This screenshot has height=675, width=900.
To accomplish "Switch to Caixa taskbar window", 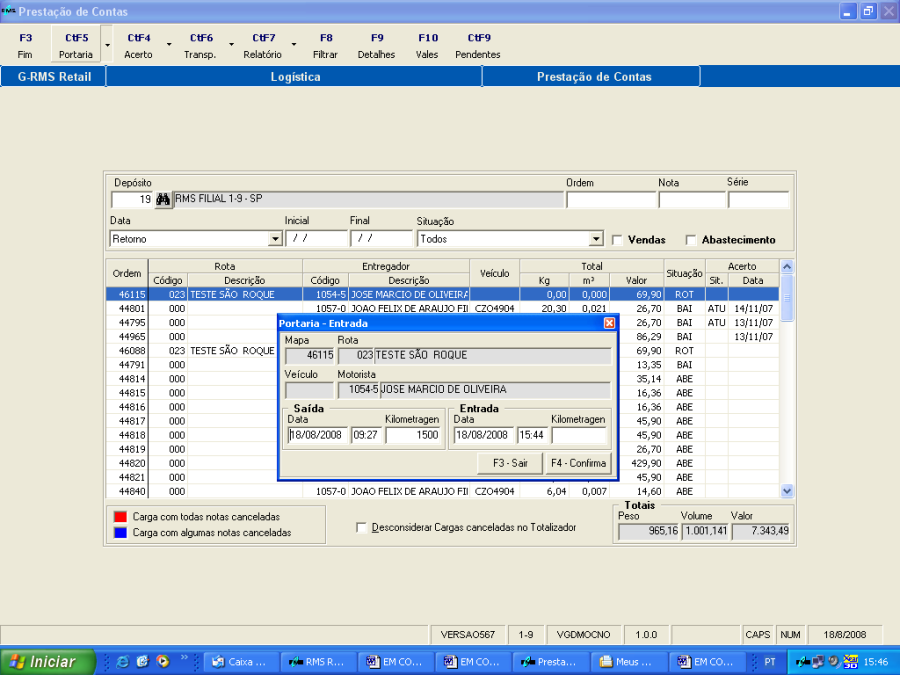I will pyautogui.click(x=241, y=662).
